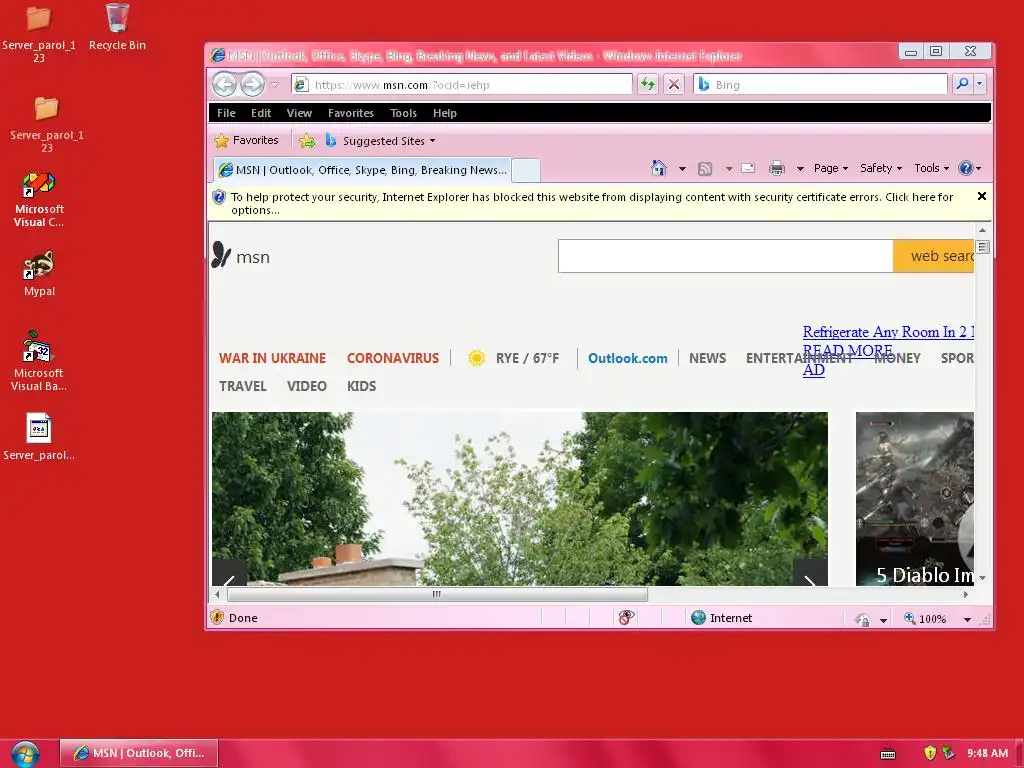The height and width of the screenshot is (768, 1024).
Task: Click the red Stop loading icon
Action: (674, 84)
